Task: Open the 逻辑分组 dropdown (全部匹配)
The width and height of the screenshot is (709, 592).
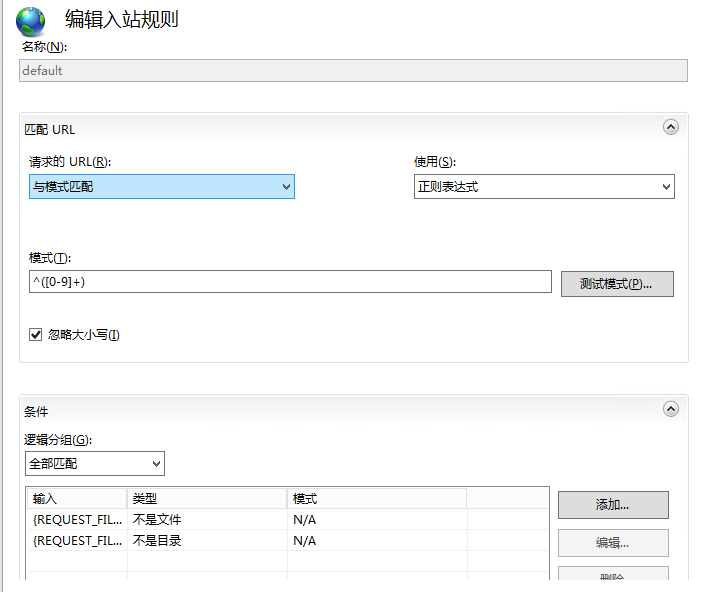Action: pyautogui.click(x=95, y=464)
